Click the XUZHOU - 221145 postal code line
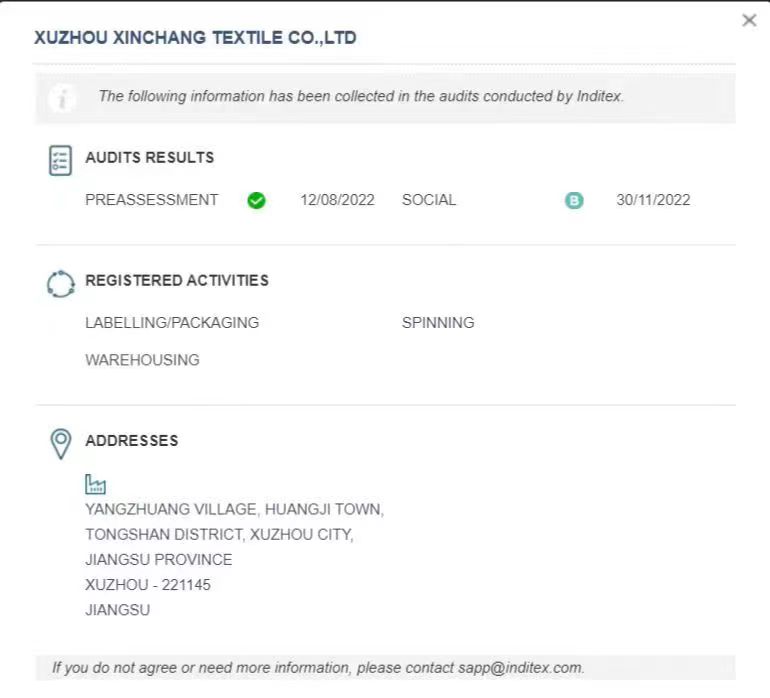 tap(148, 585)
